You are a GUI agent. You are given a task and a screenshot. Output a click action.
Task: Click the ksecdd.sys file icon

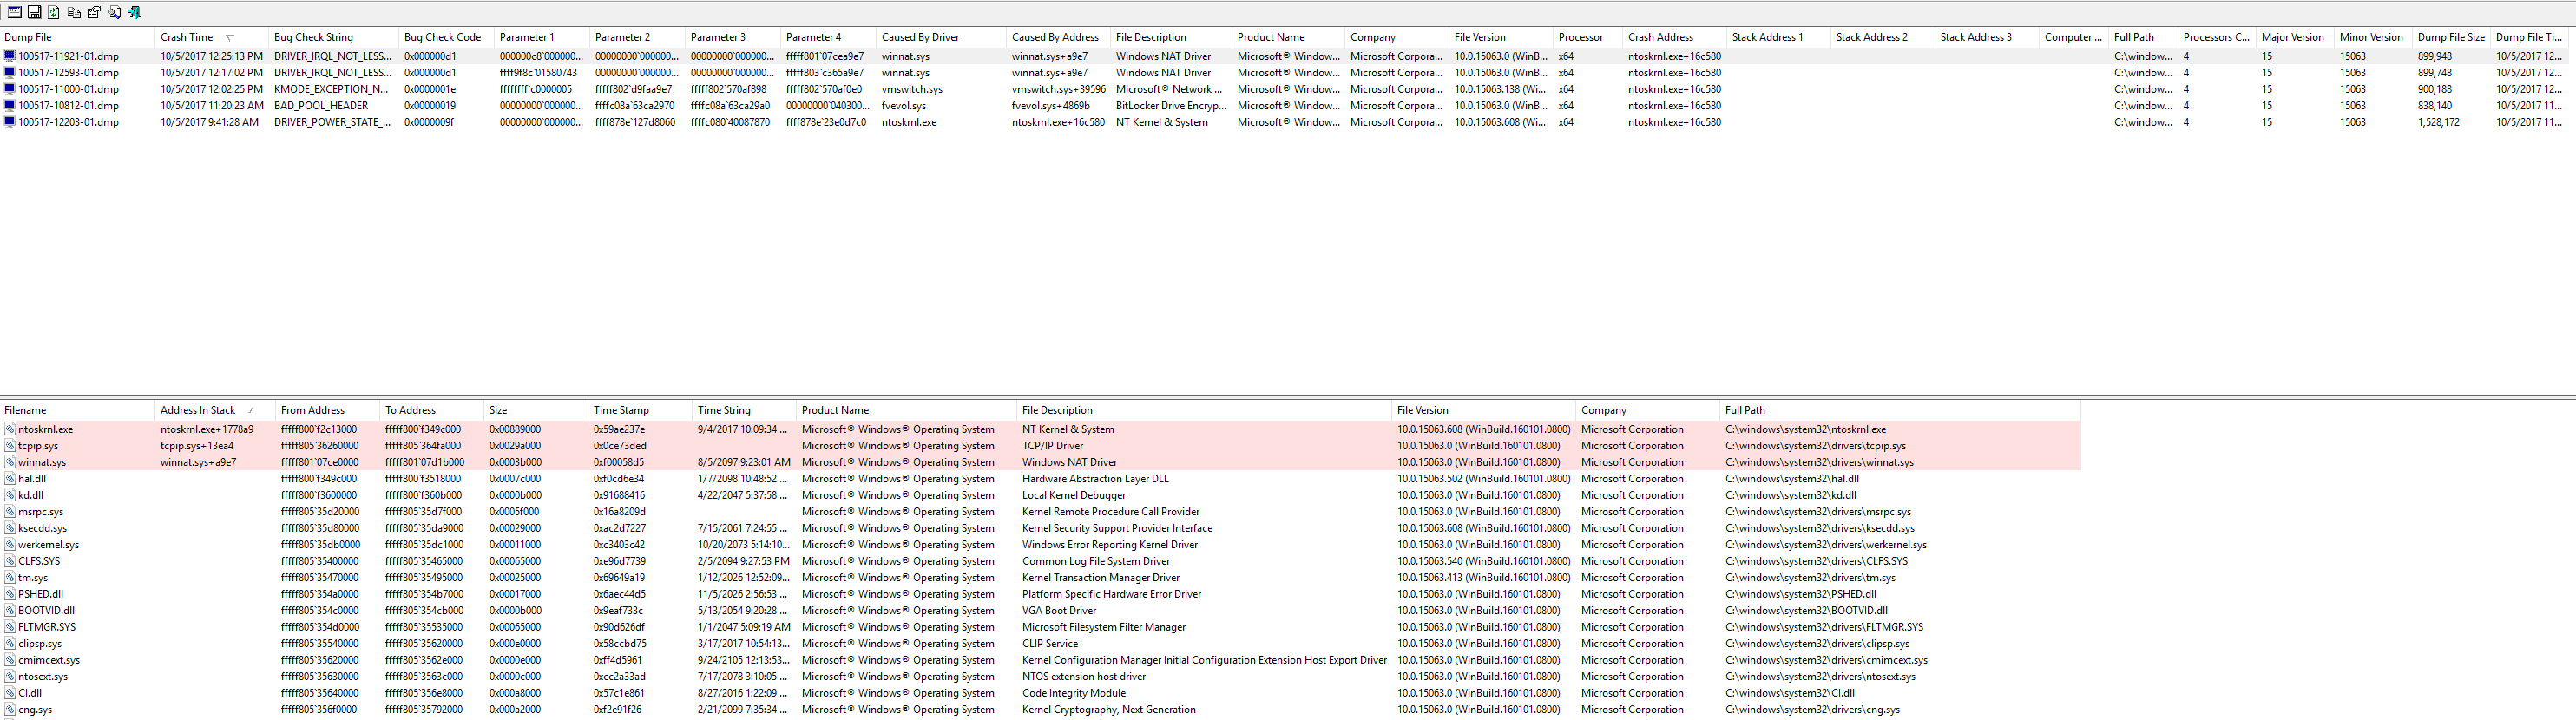click(x=10, y=529)
